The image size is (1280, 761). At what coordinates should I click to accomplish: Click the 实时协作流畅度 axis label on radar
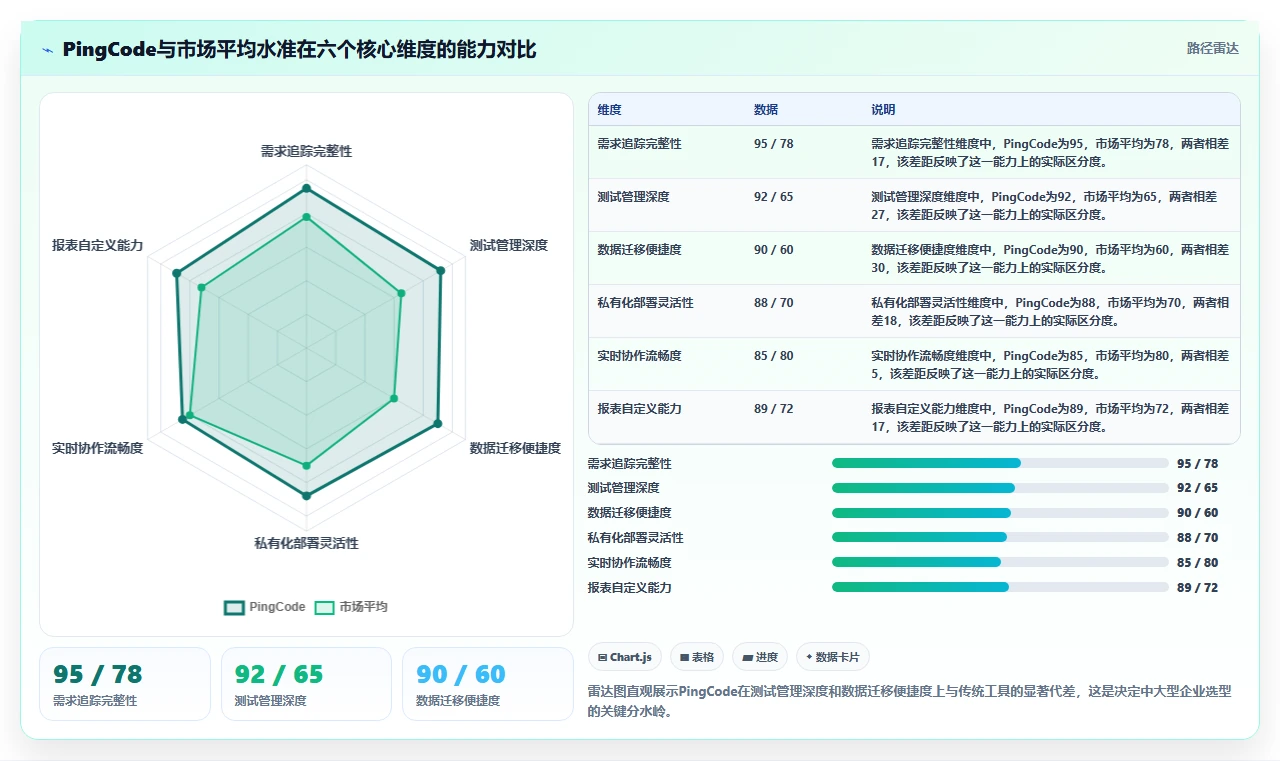(x=98, y=448)
